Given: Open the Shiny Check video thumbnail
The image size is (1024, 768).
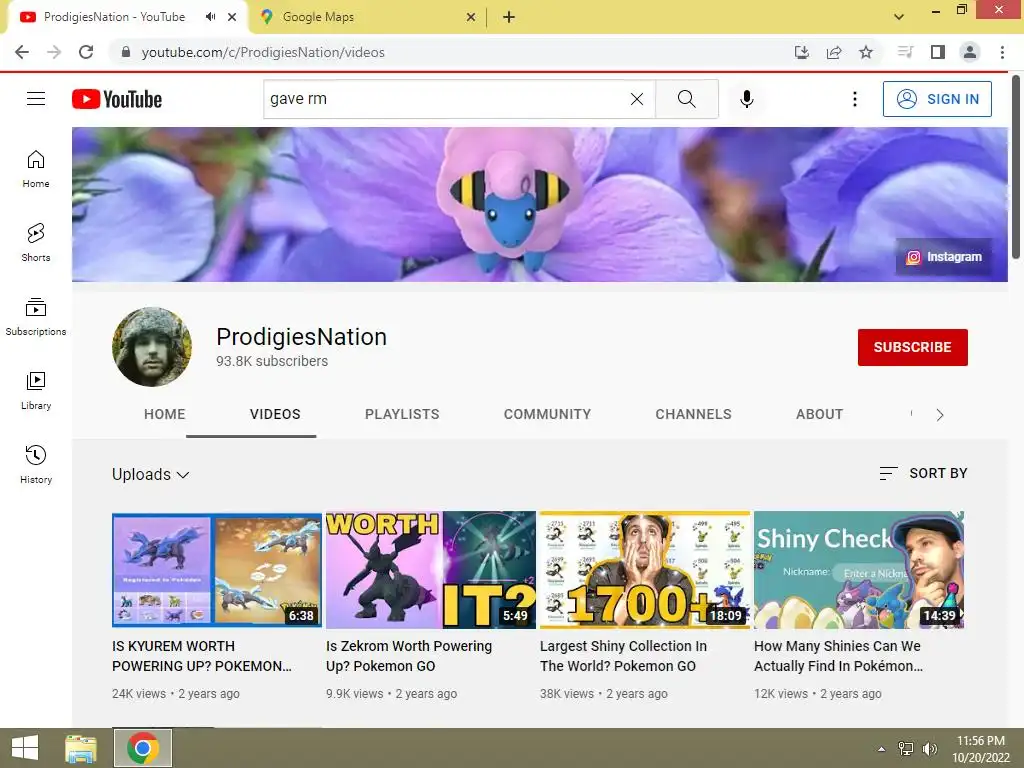Looking at the screenshot, I should point(859,569).
